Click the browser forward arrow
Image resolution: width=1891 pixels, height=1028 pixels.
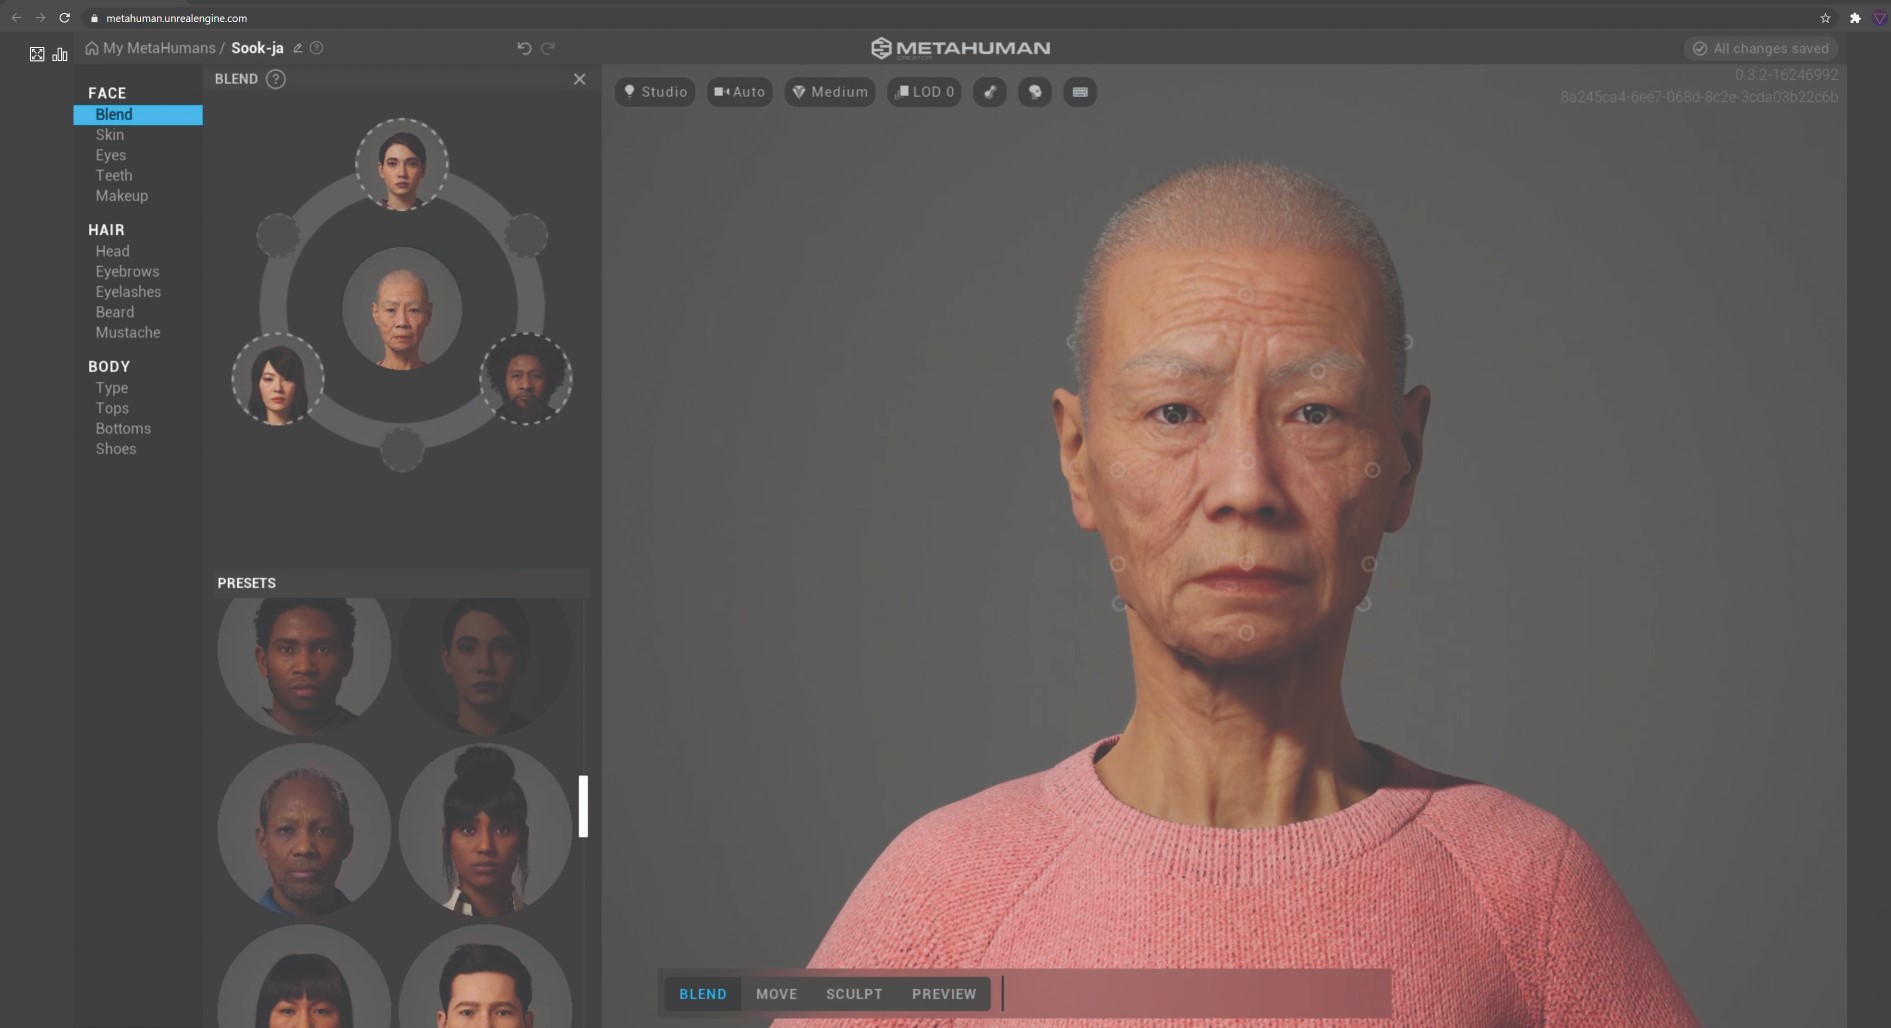(x=40, y=18)
